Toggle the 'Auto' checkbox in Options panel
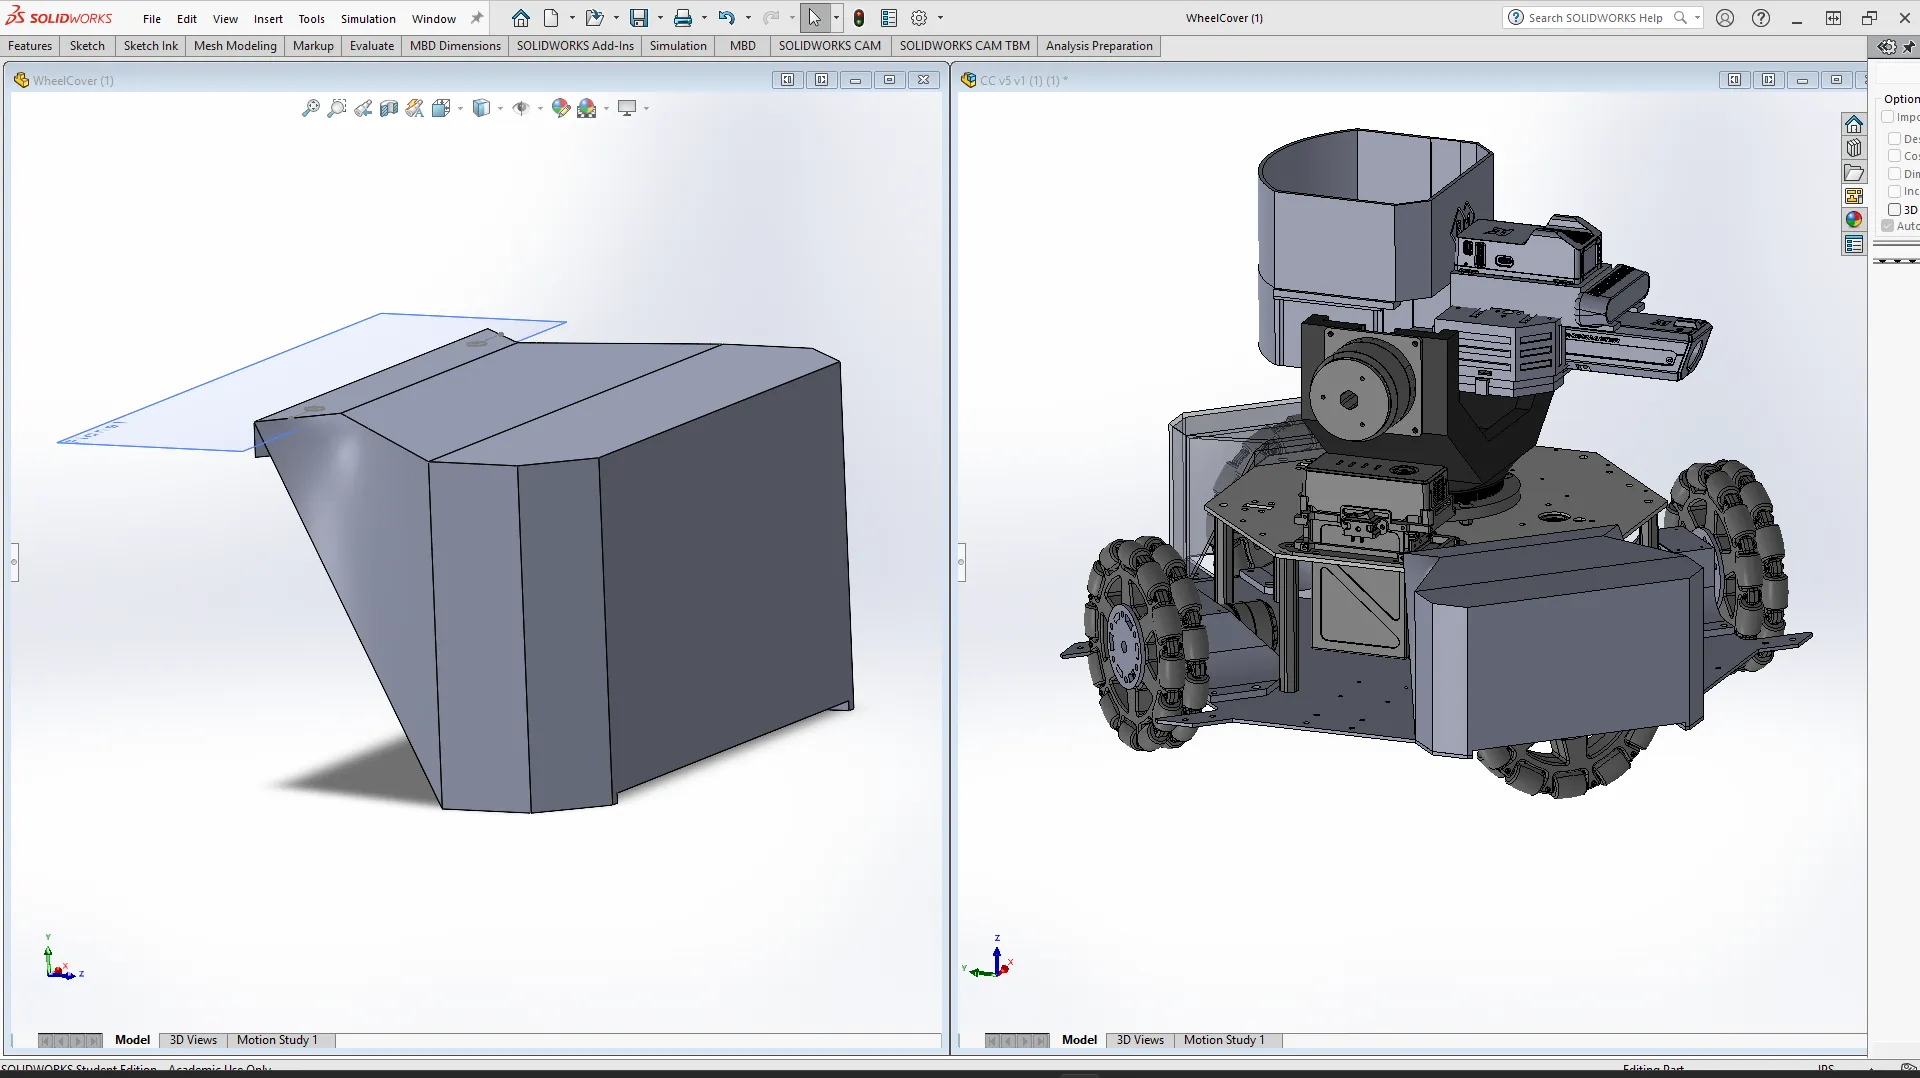Screen dimensions: 1920x1078 (x=1888, y=226)
